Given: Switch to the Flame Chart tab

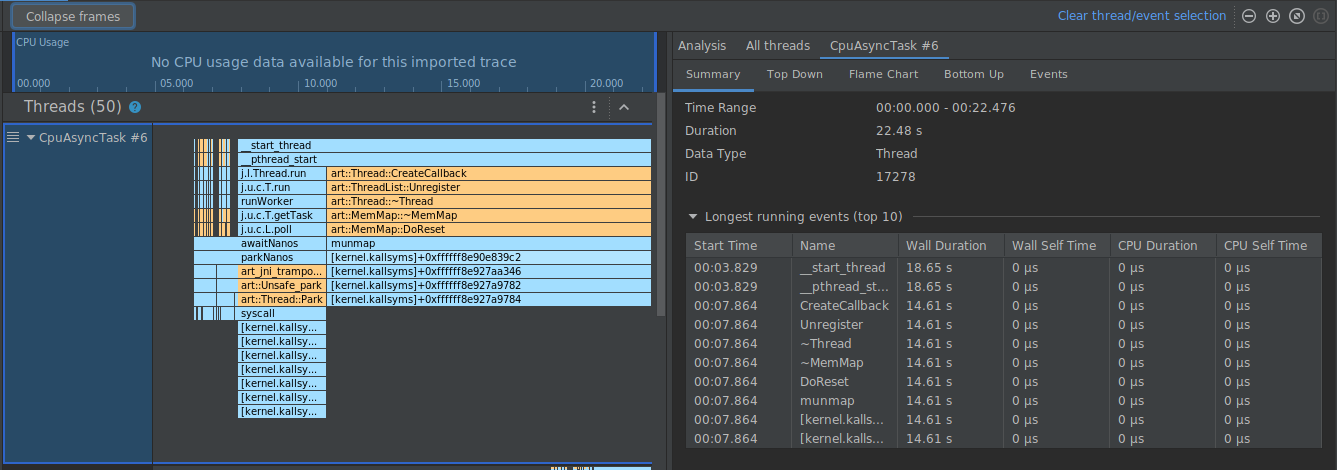Looking at the screenshot, I should coord(883,74).
